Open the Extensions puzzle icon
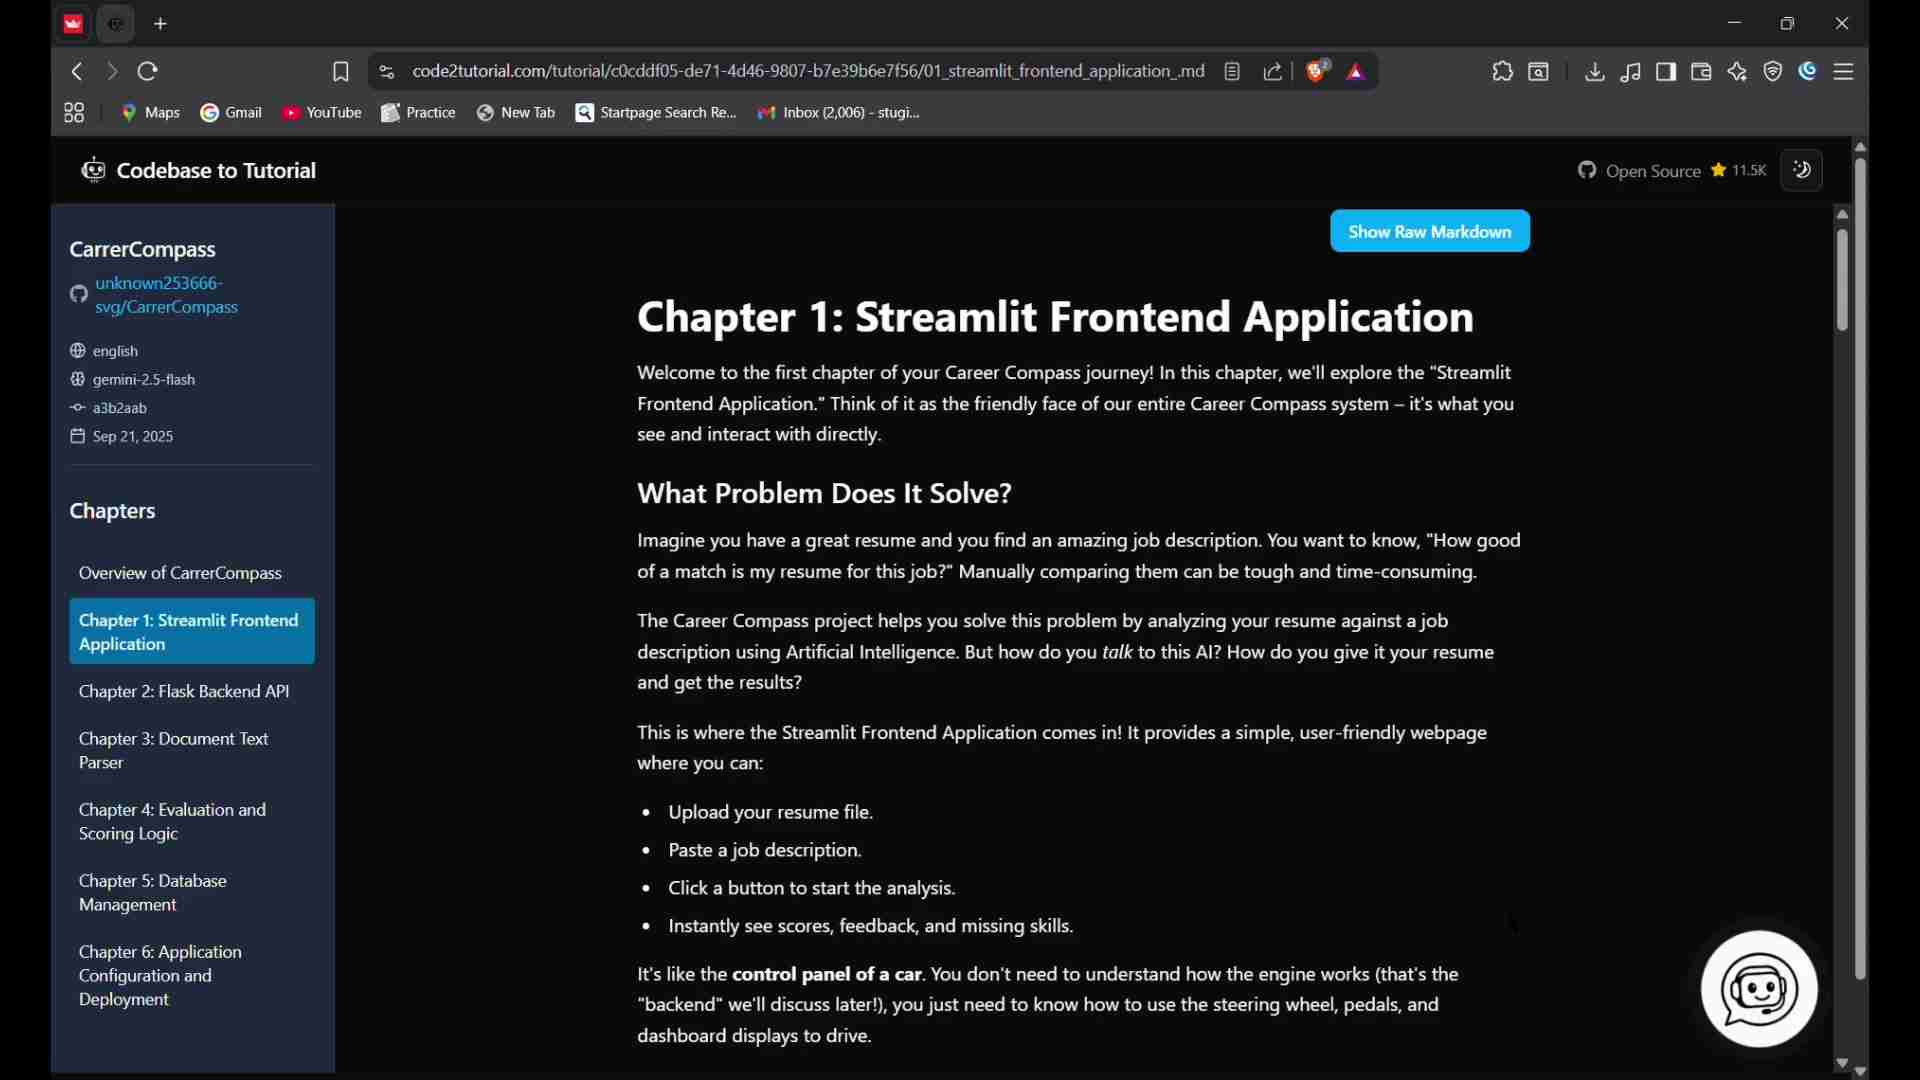The width and height of the screenshot is (1920, 1080). pos(1504,72)
